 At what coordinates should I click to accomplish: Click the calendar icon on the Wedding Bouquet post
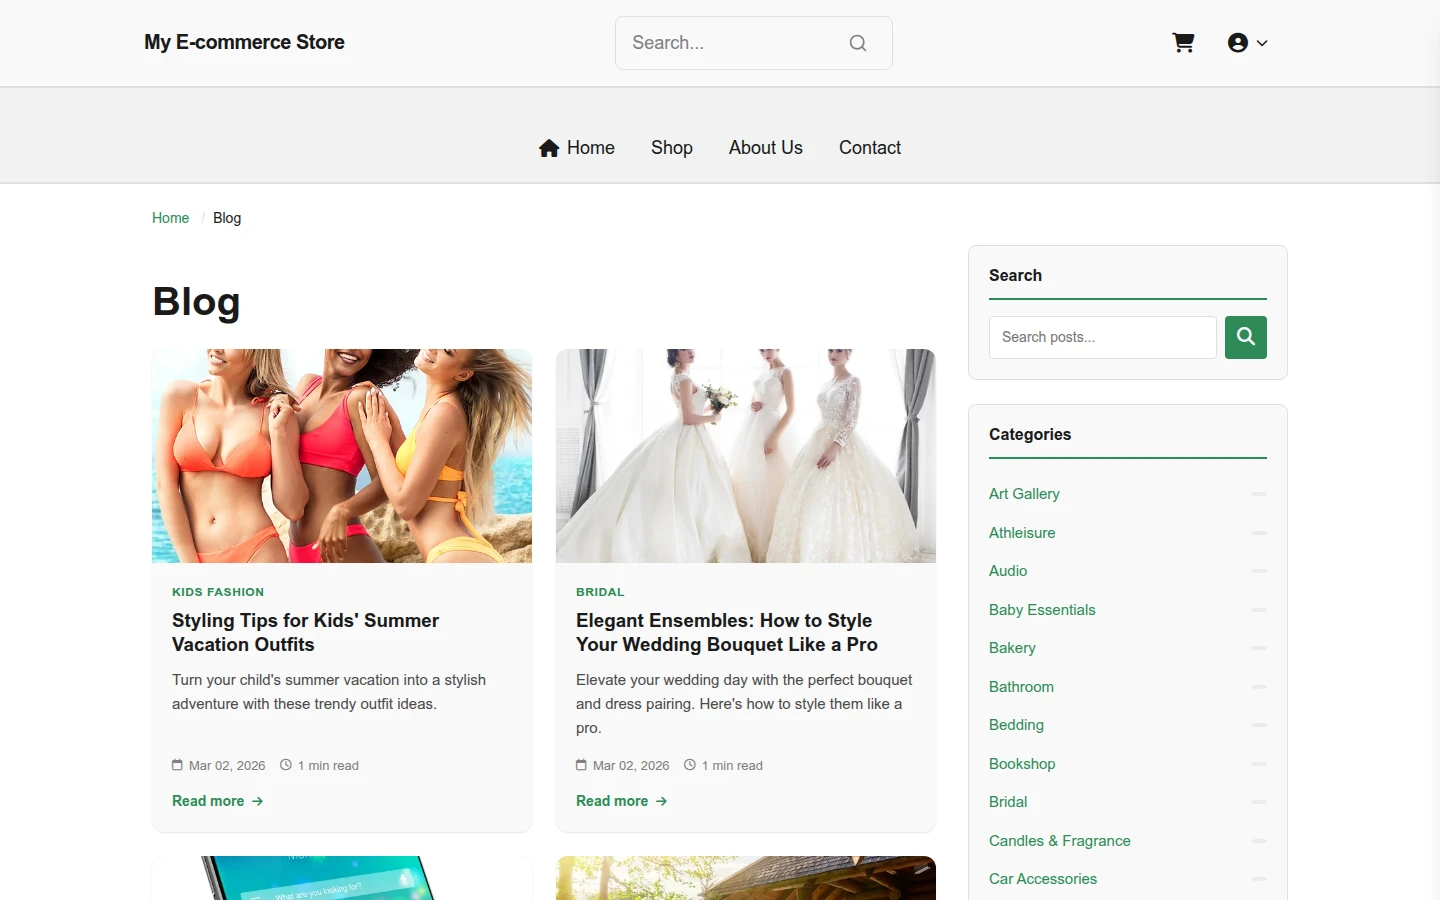(581, 765)
